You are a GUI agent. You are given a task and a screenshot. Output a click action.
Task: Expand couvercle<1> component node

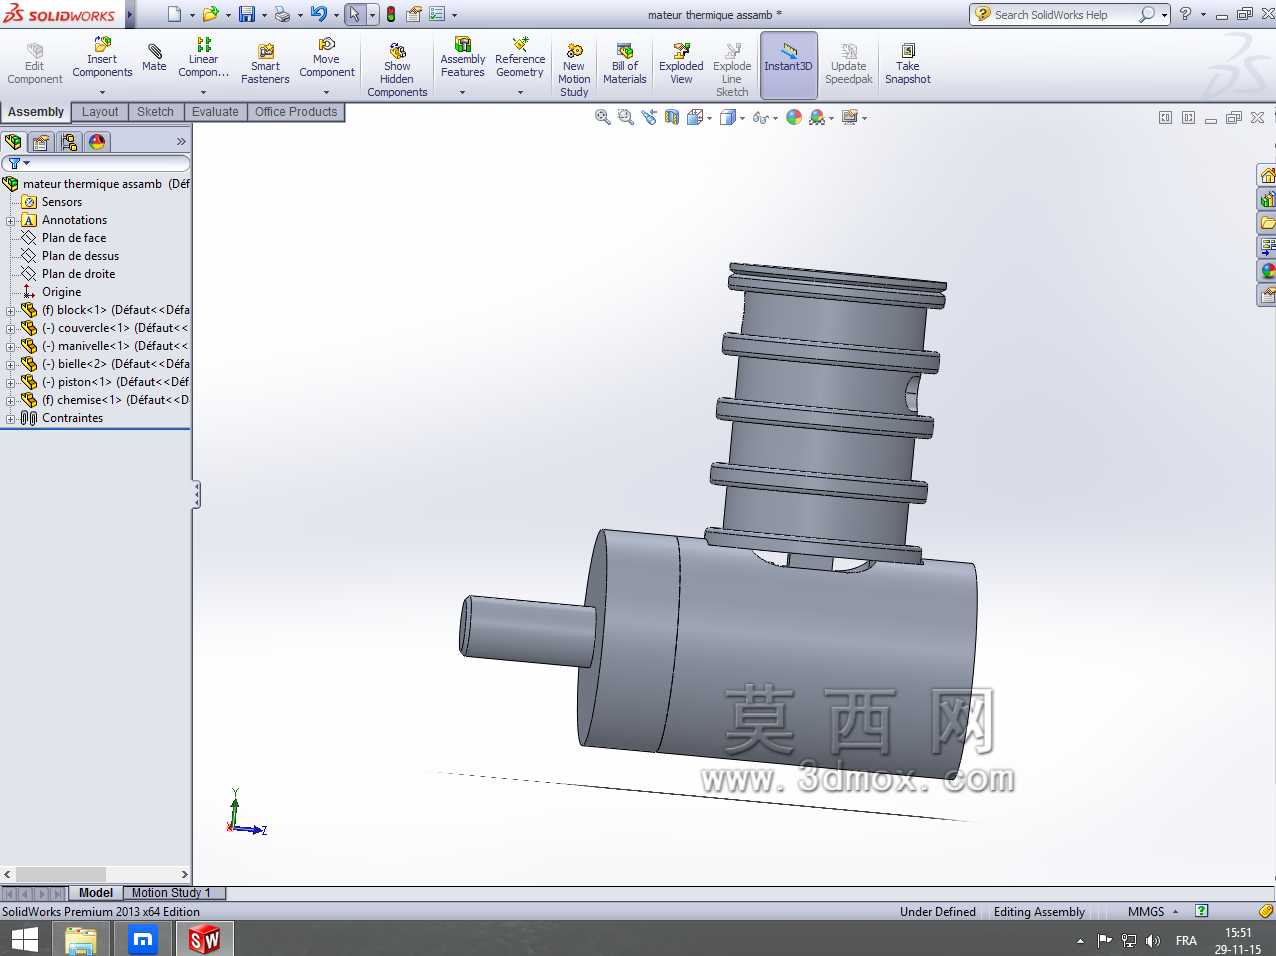click(x=10, y=329)
